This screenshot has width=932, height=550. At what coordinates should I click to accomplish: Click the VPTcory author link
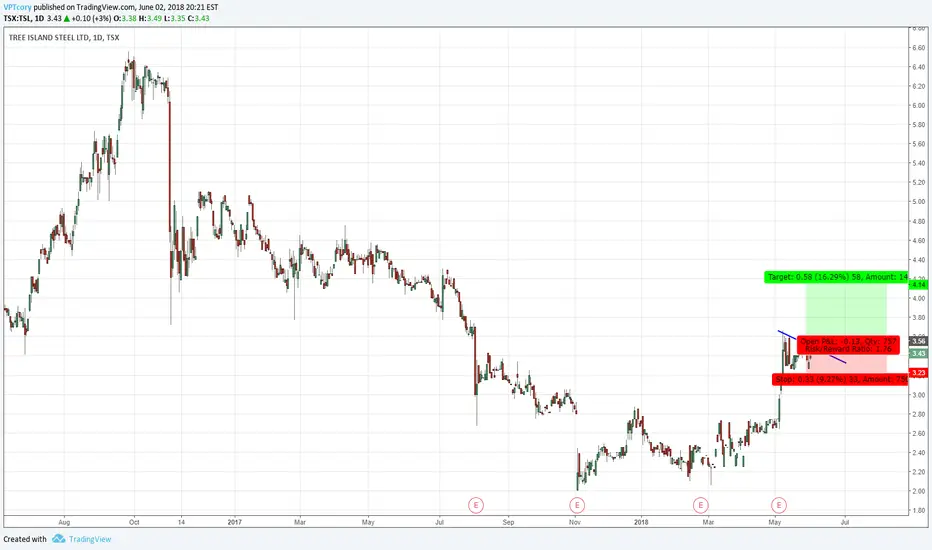[x=17, y=7]
